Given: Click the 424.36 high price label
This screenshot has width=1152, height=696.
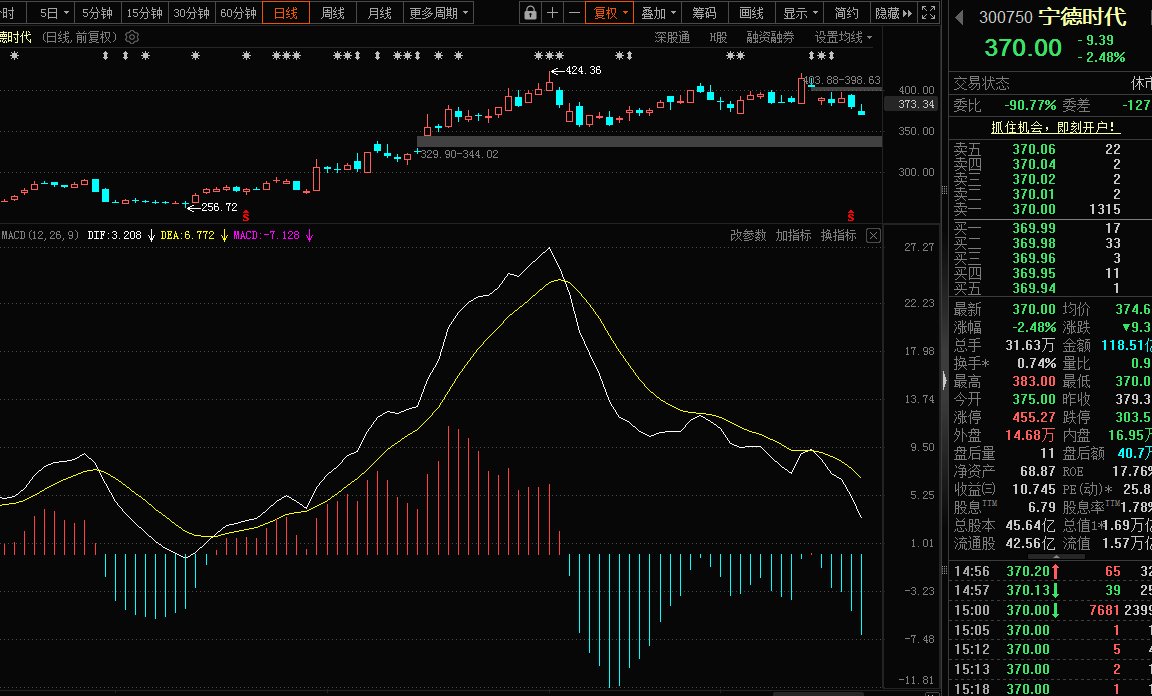Looking at the screenshot, I should (x=583, y=71).
